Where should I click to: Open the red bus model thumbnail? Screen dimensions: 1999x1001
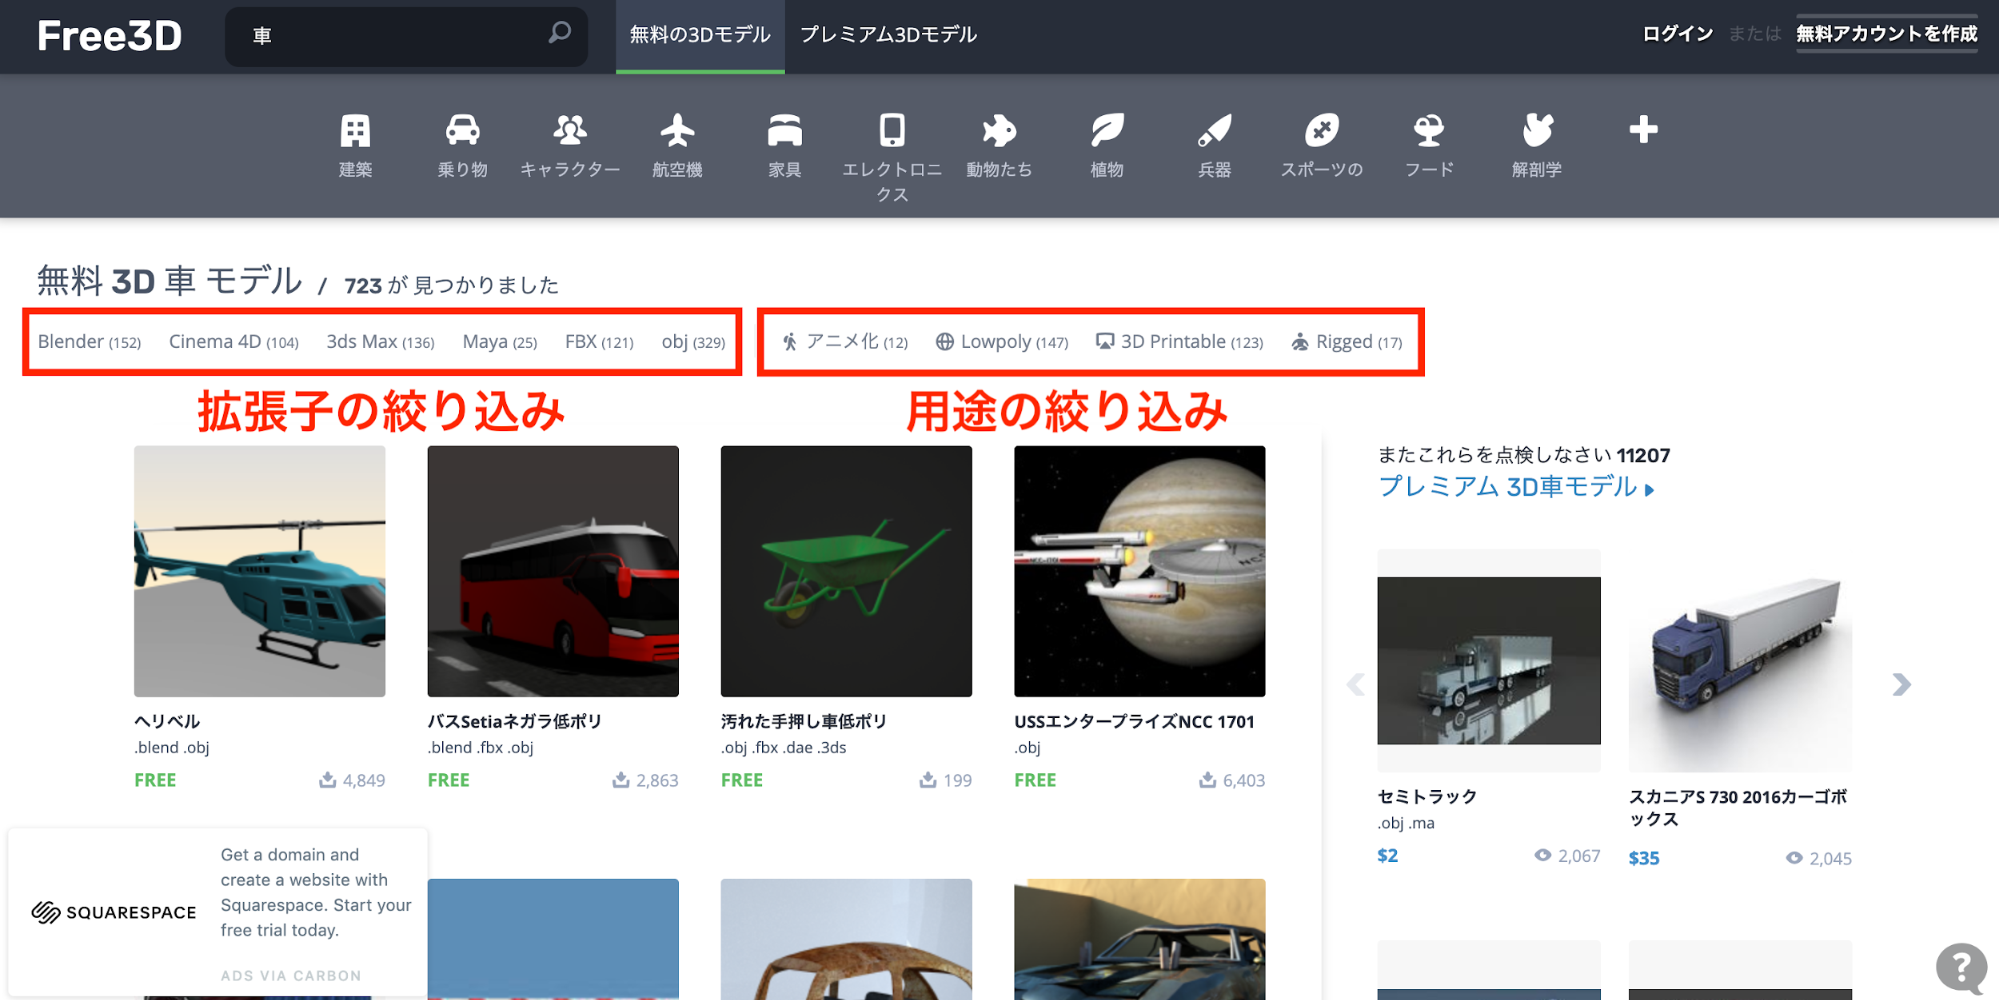[x=553, y=571]
